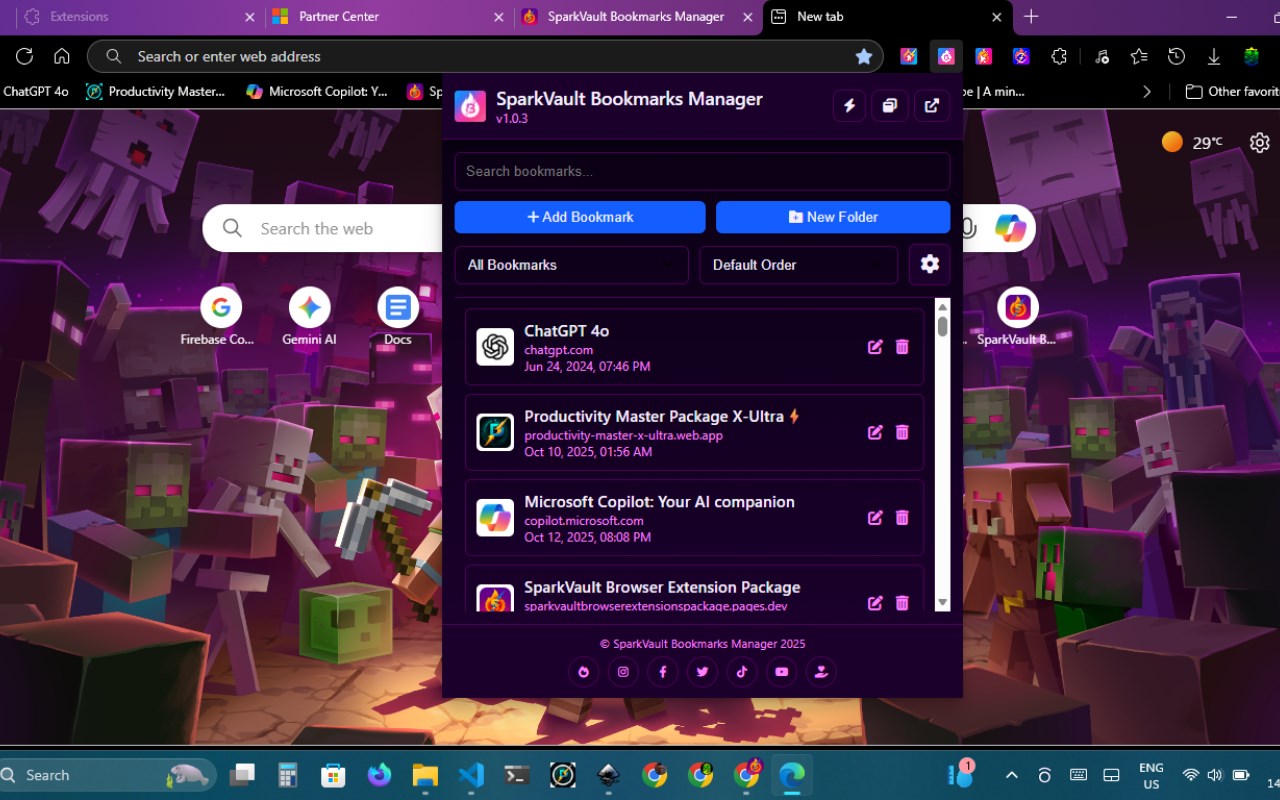The height and width of the screenshot is (800, 1280).
Task: Delete the SparkVault Browser Extension Package bookmark
Action: [902, 602]
